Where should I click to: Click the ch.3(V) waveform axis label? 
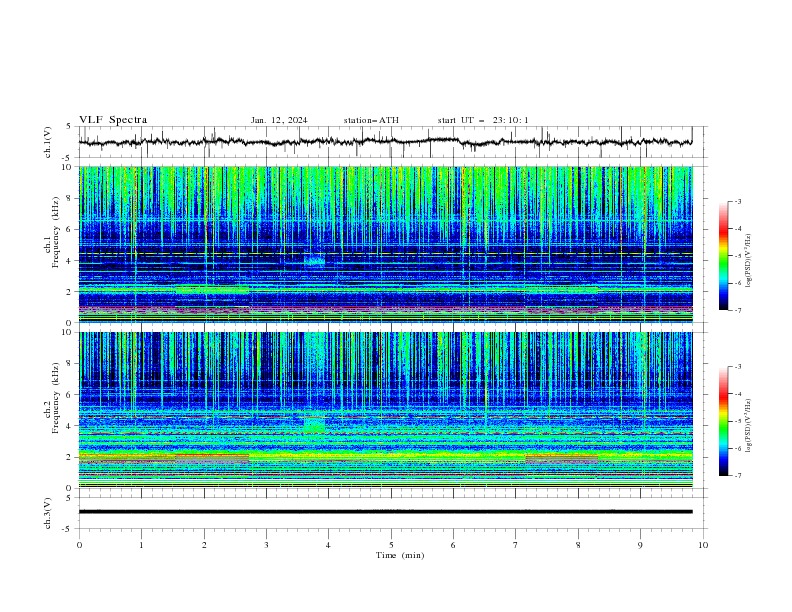tap(48, 513)
